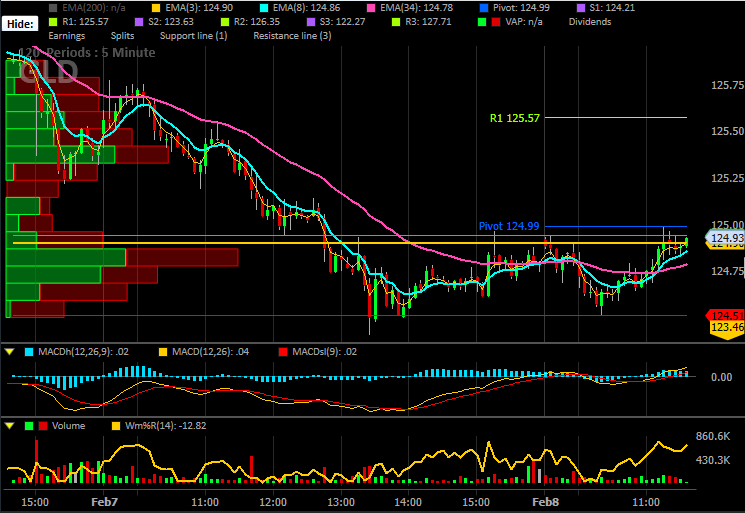Toggle the R3 green swatch
This screenshot has width=745, height=513.
click(x=396, y=22)
